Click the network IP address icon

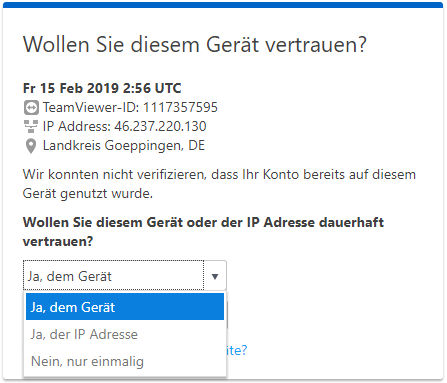(31, 127)
